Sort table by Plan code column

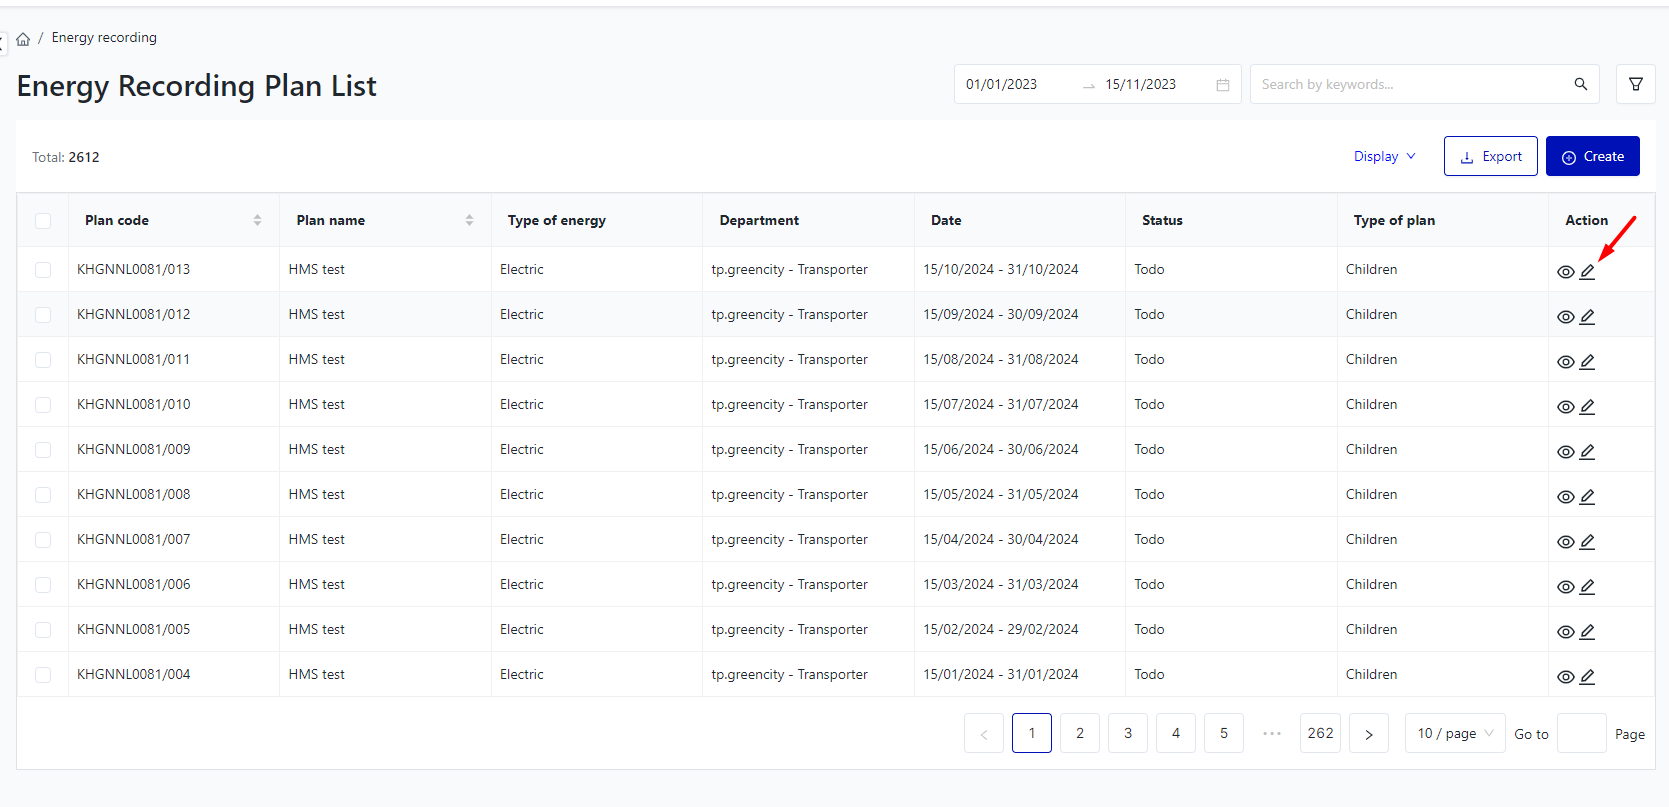pos(257,220)
